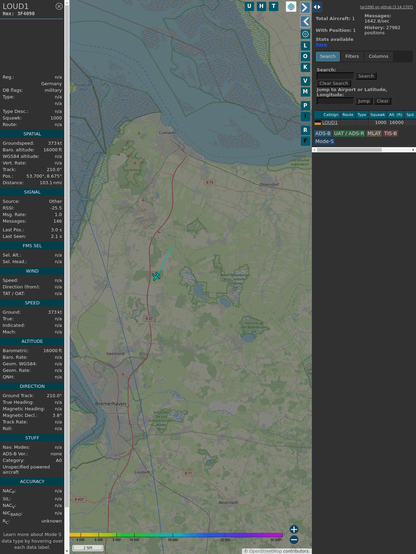Zoom out with minus button
This screenshot has height=554, width=416.
click(x=294, y=540)
